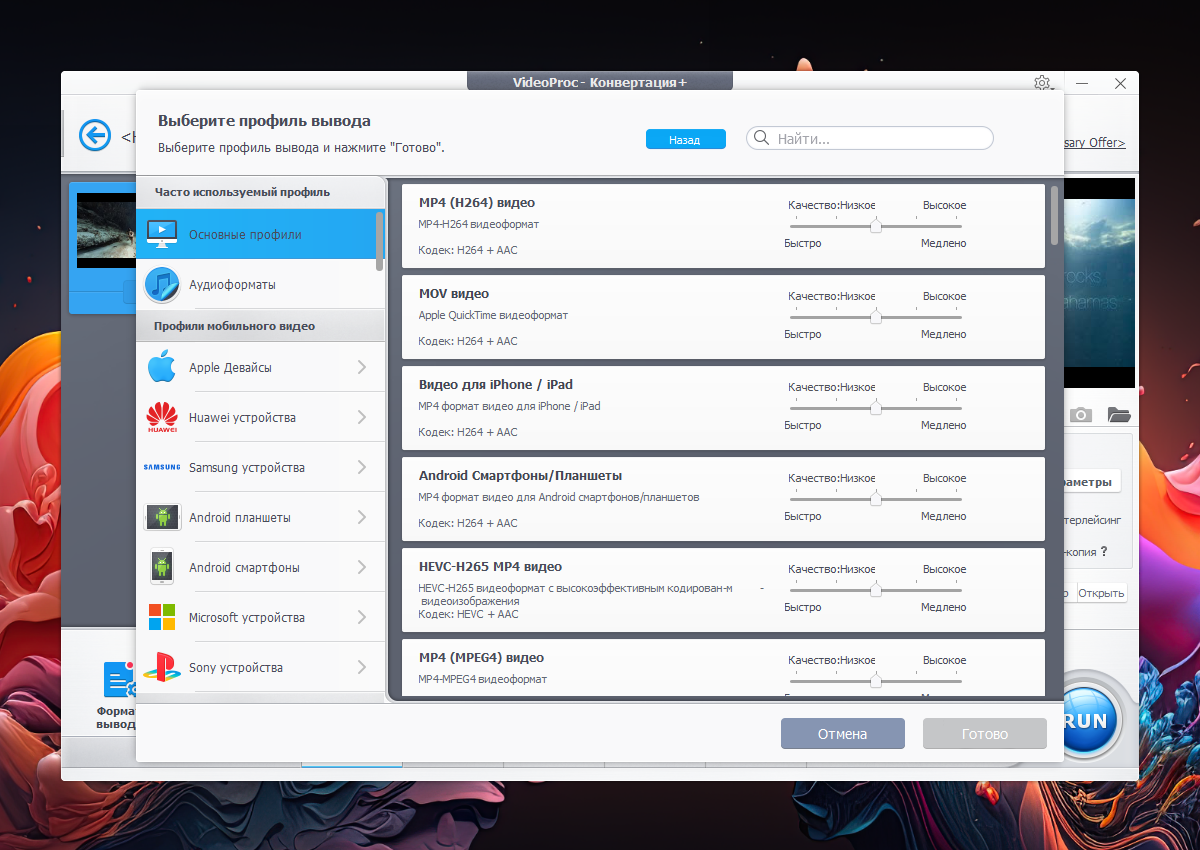Expand Huawei устройства chevron
The image size is (1200, 850).
coord(362,417)
